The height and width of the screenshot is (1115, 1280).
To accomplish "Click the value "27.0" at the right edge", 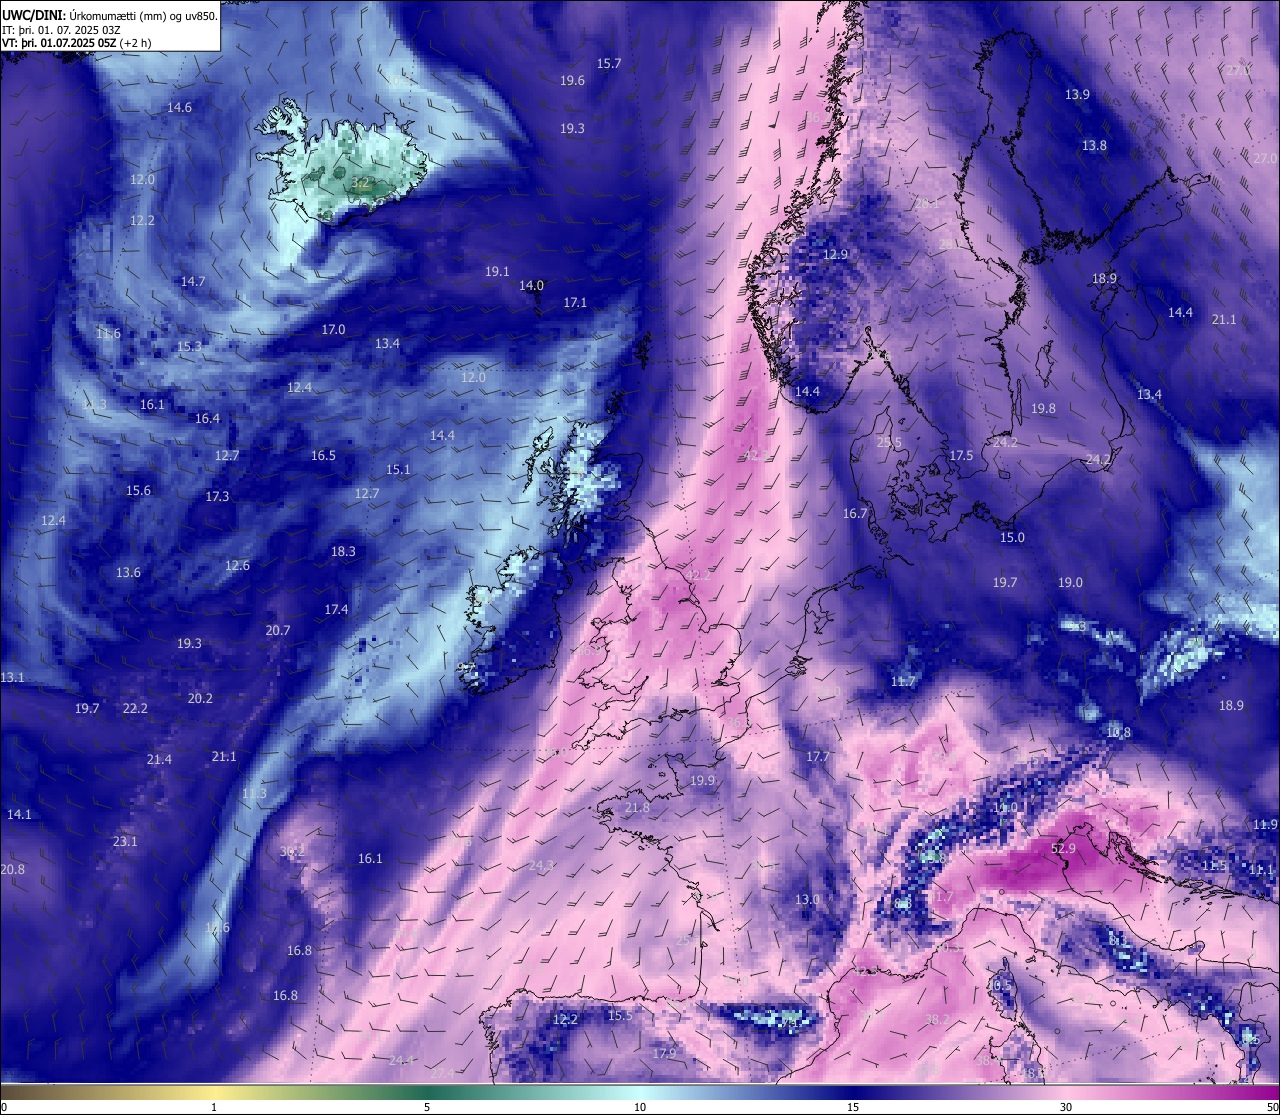I will pos(1265,158).
